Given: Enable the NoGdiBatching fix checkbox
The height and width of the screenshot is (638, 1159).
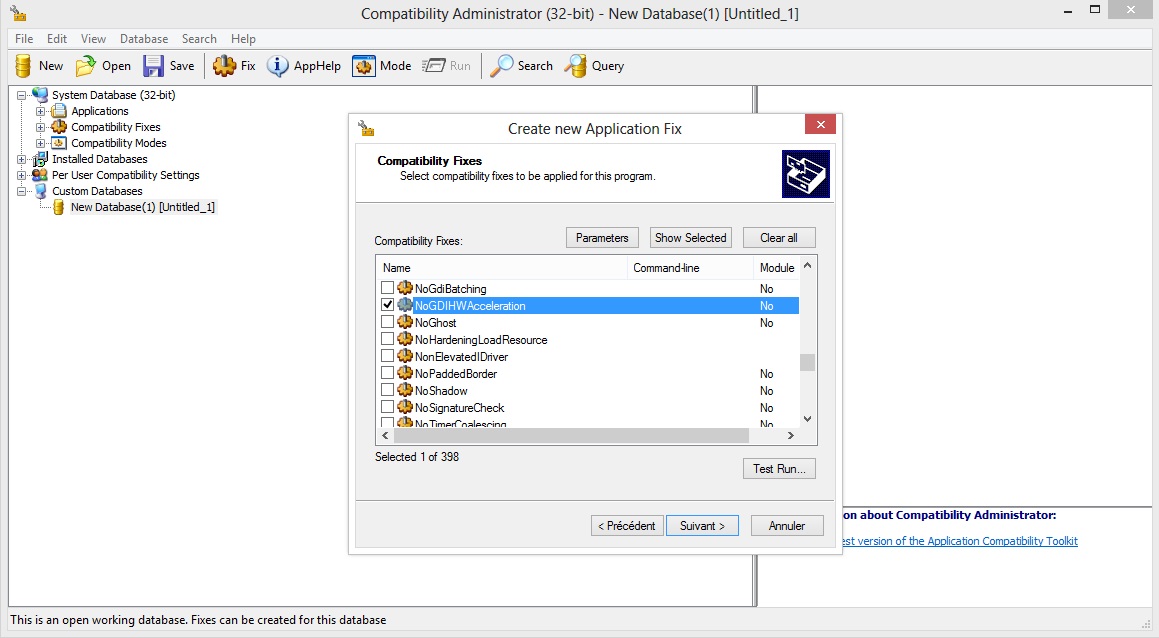Looking at the screenshot, I should 387,288.
